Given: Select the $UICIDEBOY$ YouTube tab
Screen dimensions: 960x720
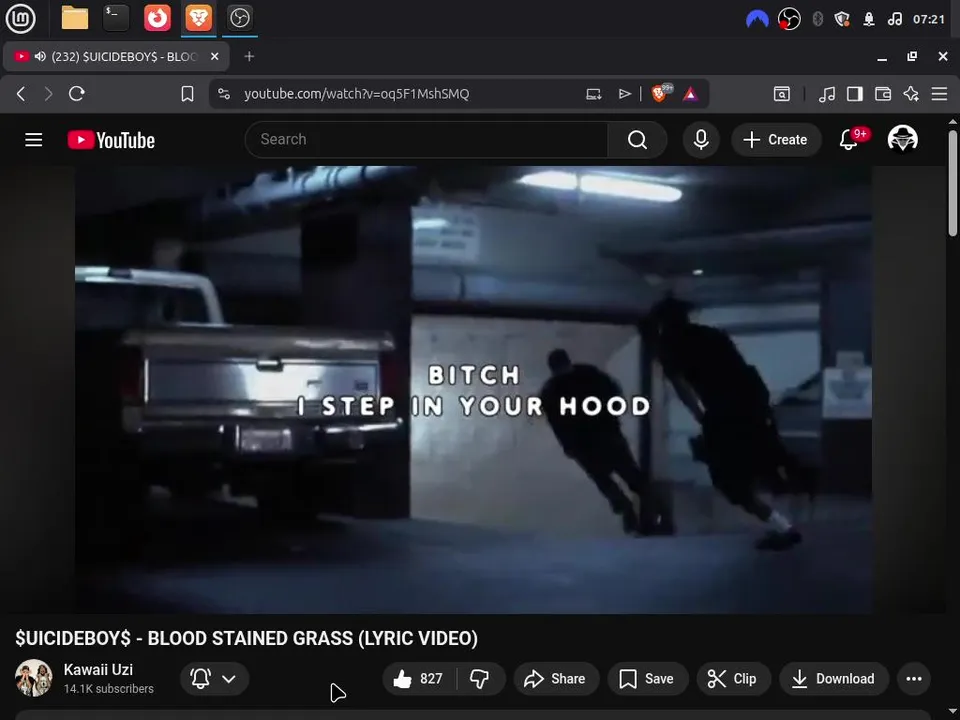Looking at the screenshot, I should (116, 56).
